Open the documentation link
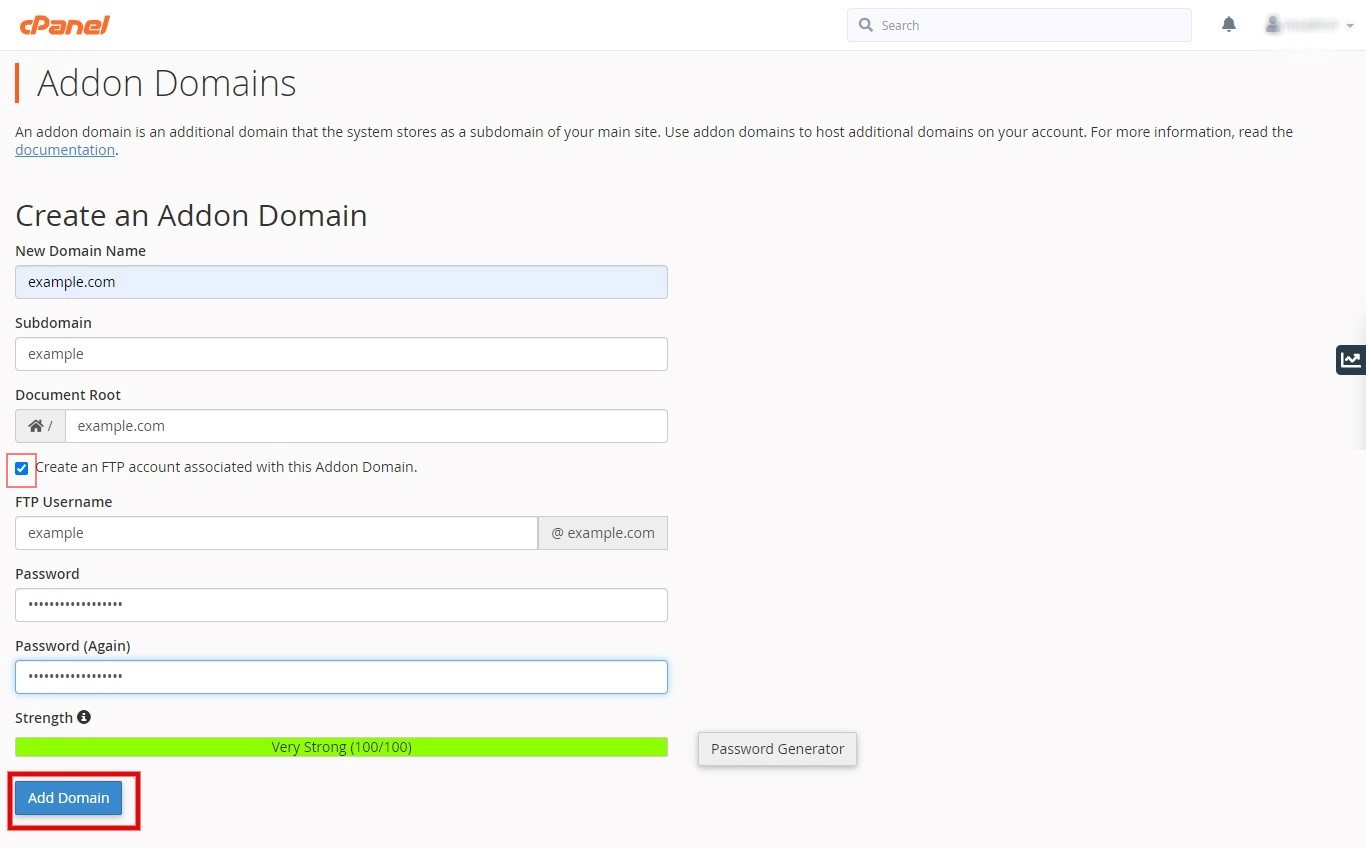 (65, 150)
